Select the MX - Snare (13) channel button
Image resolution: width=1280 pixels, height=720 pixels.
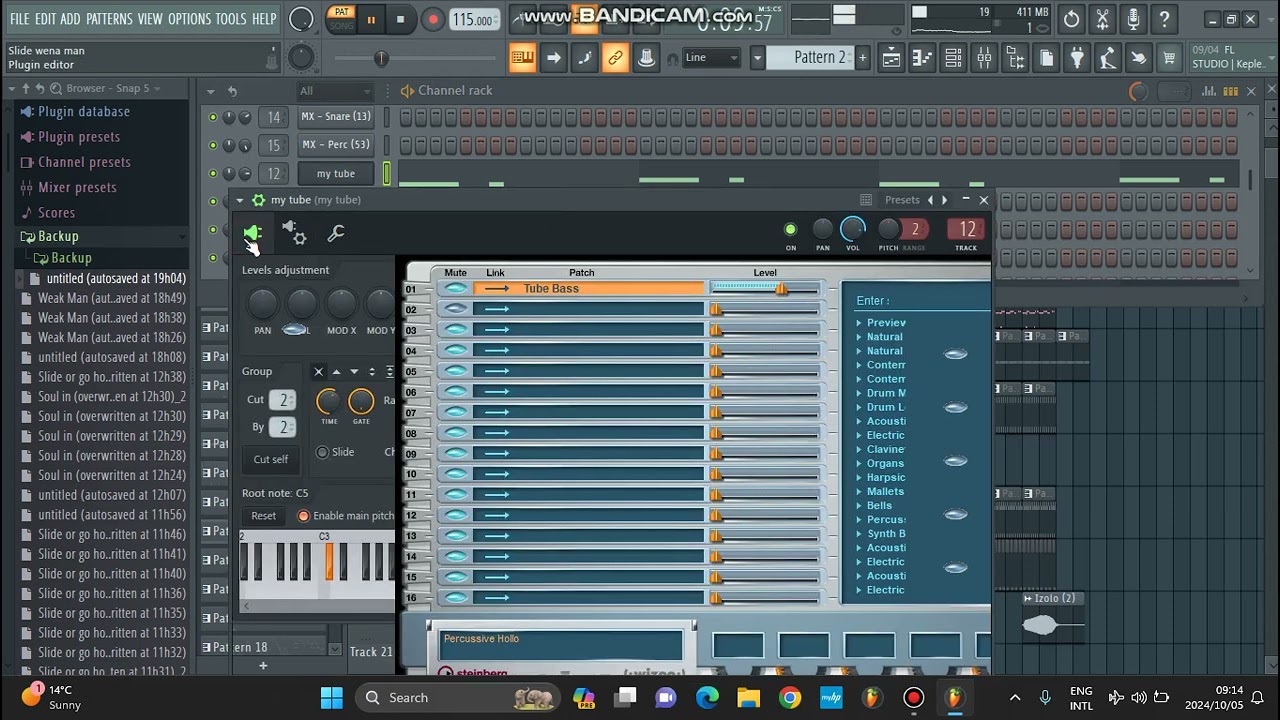(336, 117)
